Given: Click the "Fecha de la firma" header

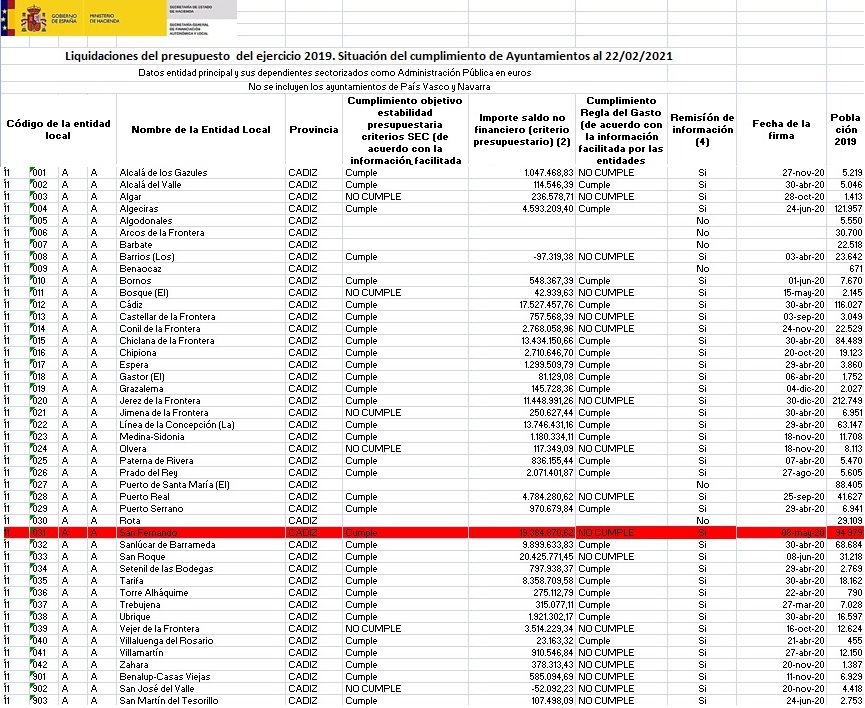Looking at the screenshot, I should coord(781,130).
